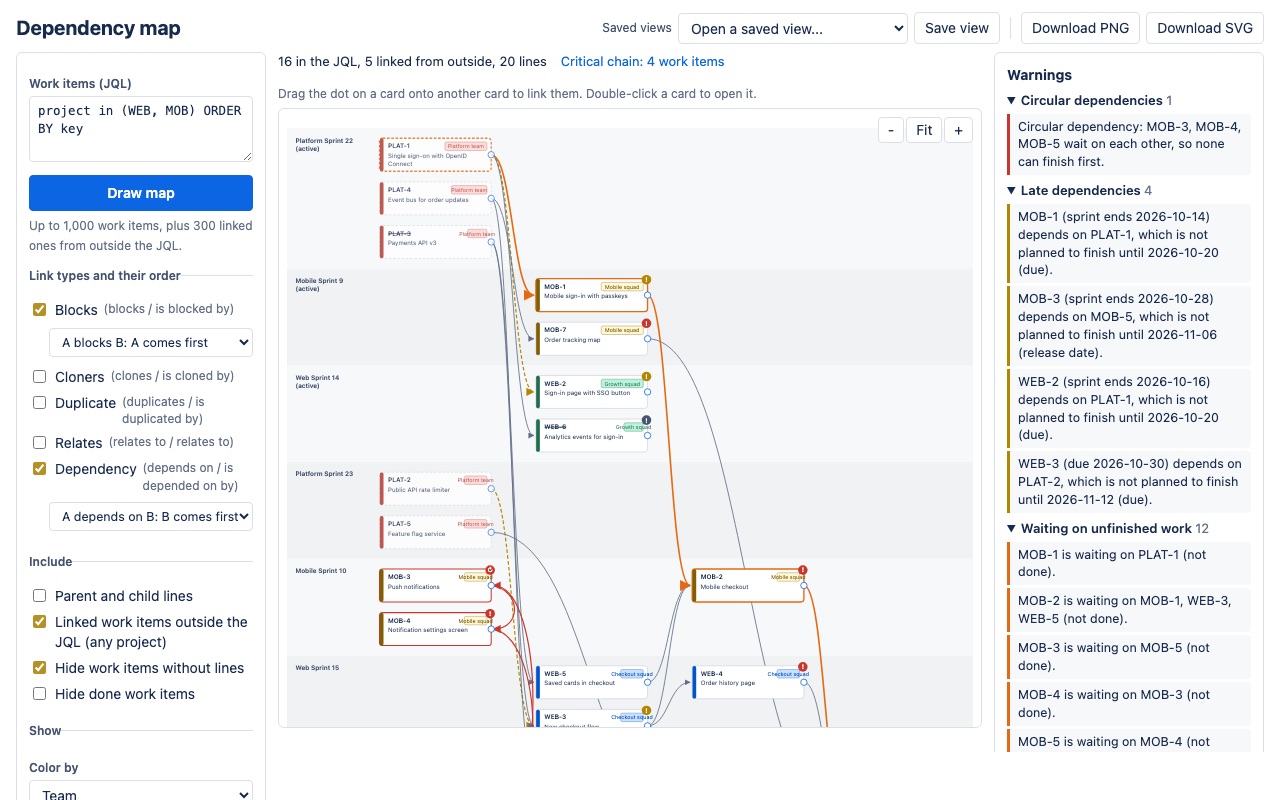Enable Parent and child lines checkbox
Viewport: 1280px width, 800px height.
(x=40, y=596)
